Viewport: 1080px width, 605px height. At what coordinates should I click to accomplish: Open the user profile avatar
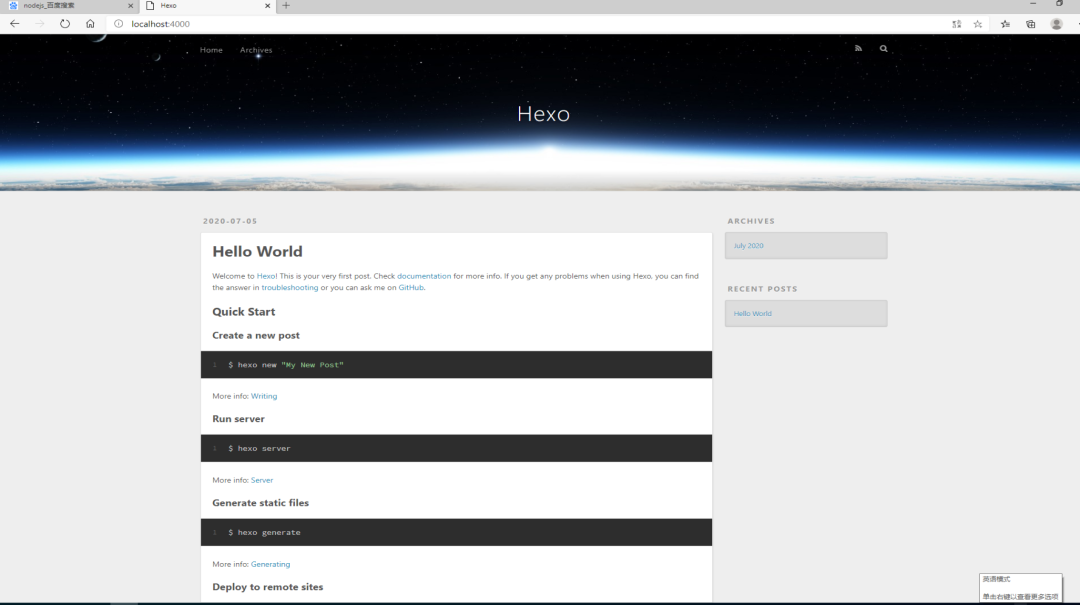pyautogui.click(x=1056, y=24)
